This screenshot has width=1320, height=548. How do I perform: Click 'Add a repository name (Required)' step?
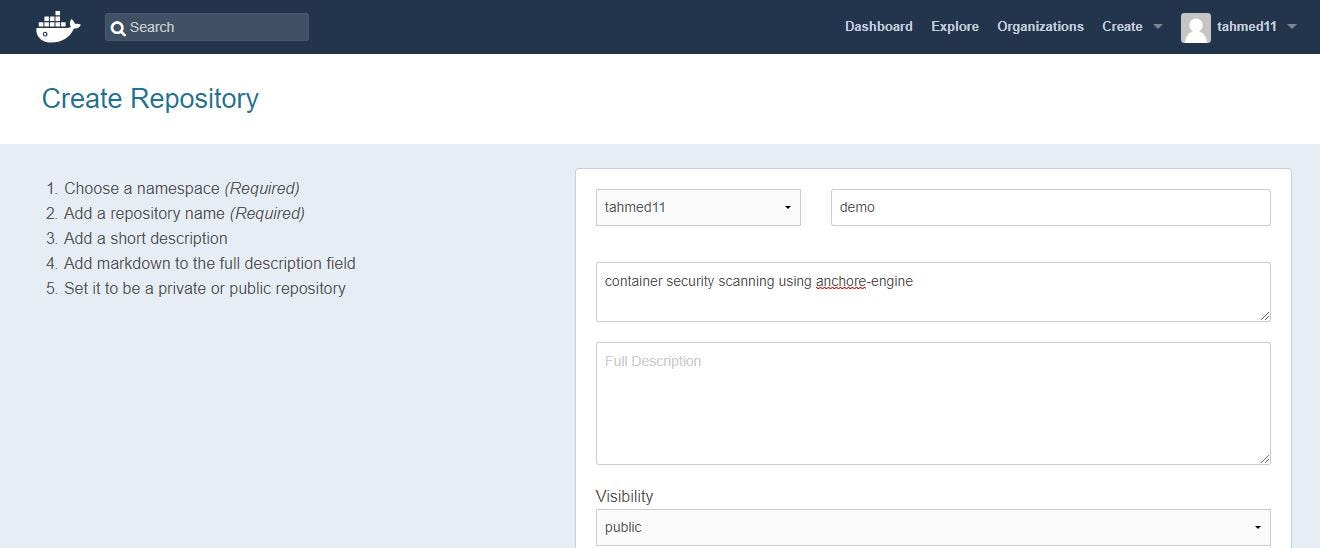(184, 213)
